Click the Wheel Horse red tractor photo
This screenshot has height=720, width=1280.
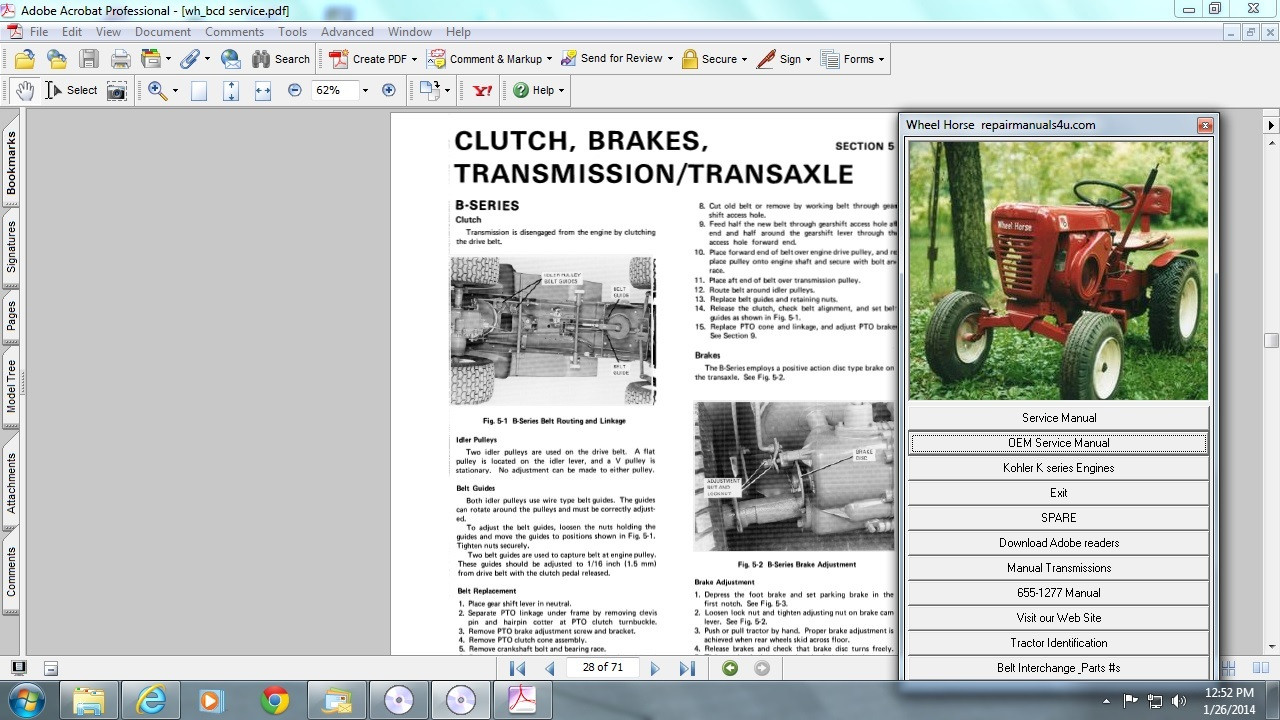click(1058, 270)
